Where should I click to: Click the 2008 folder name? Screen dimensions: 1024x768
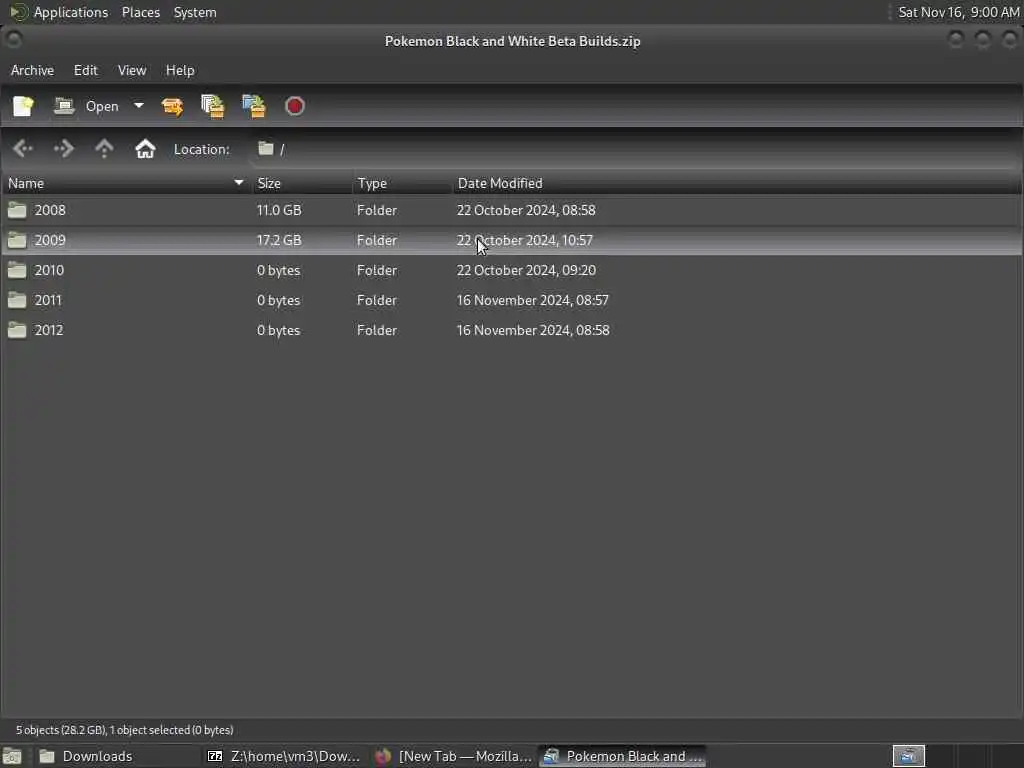[50, 210]
